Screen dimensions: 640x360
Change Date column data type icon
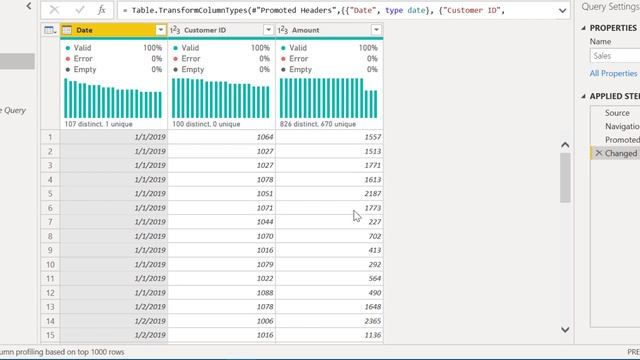(x=67, y=30)
